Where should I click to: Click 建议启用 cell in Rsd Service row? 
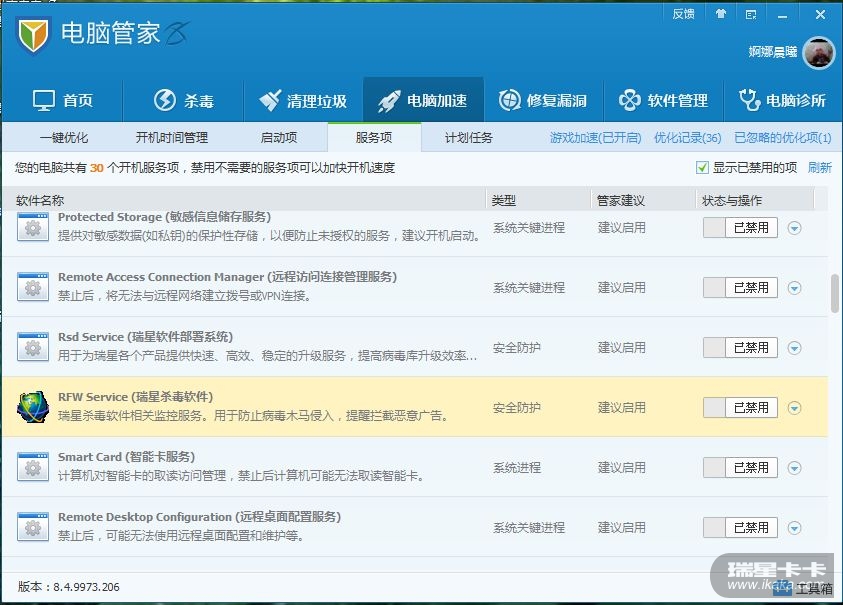click(621, 348)
